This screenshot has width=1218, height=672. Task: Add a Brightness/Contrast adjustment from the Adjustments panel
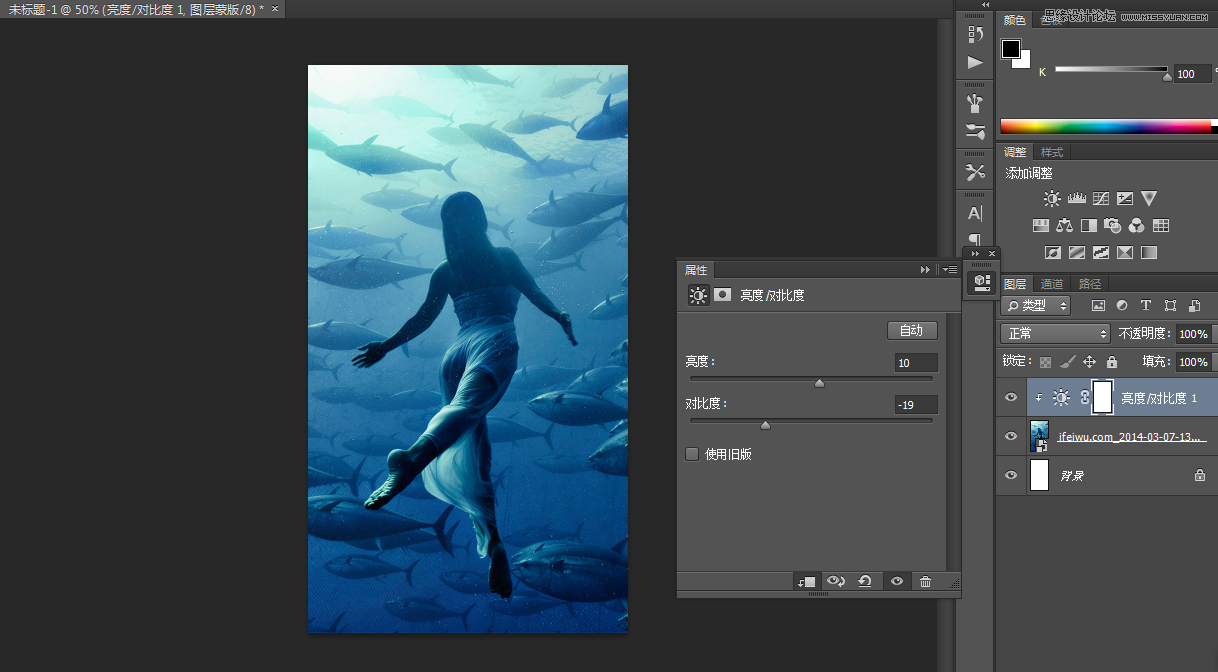(x=1052, y=199)
